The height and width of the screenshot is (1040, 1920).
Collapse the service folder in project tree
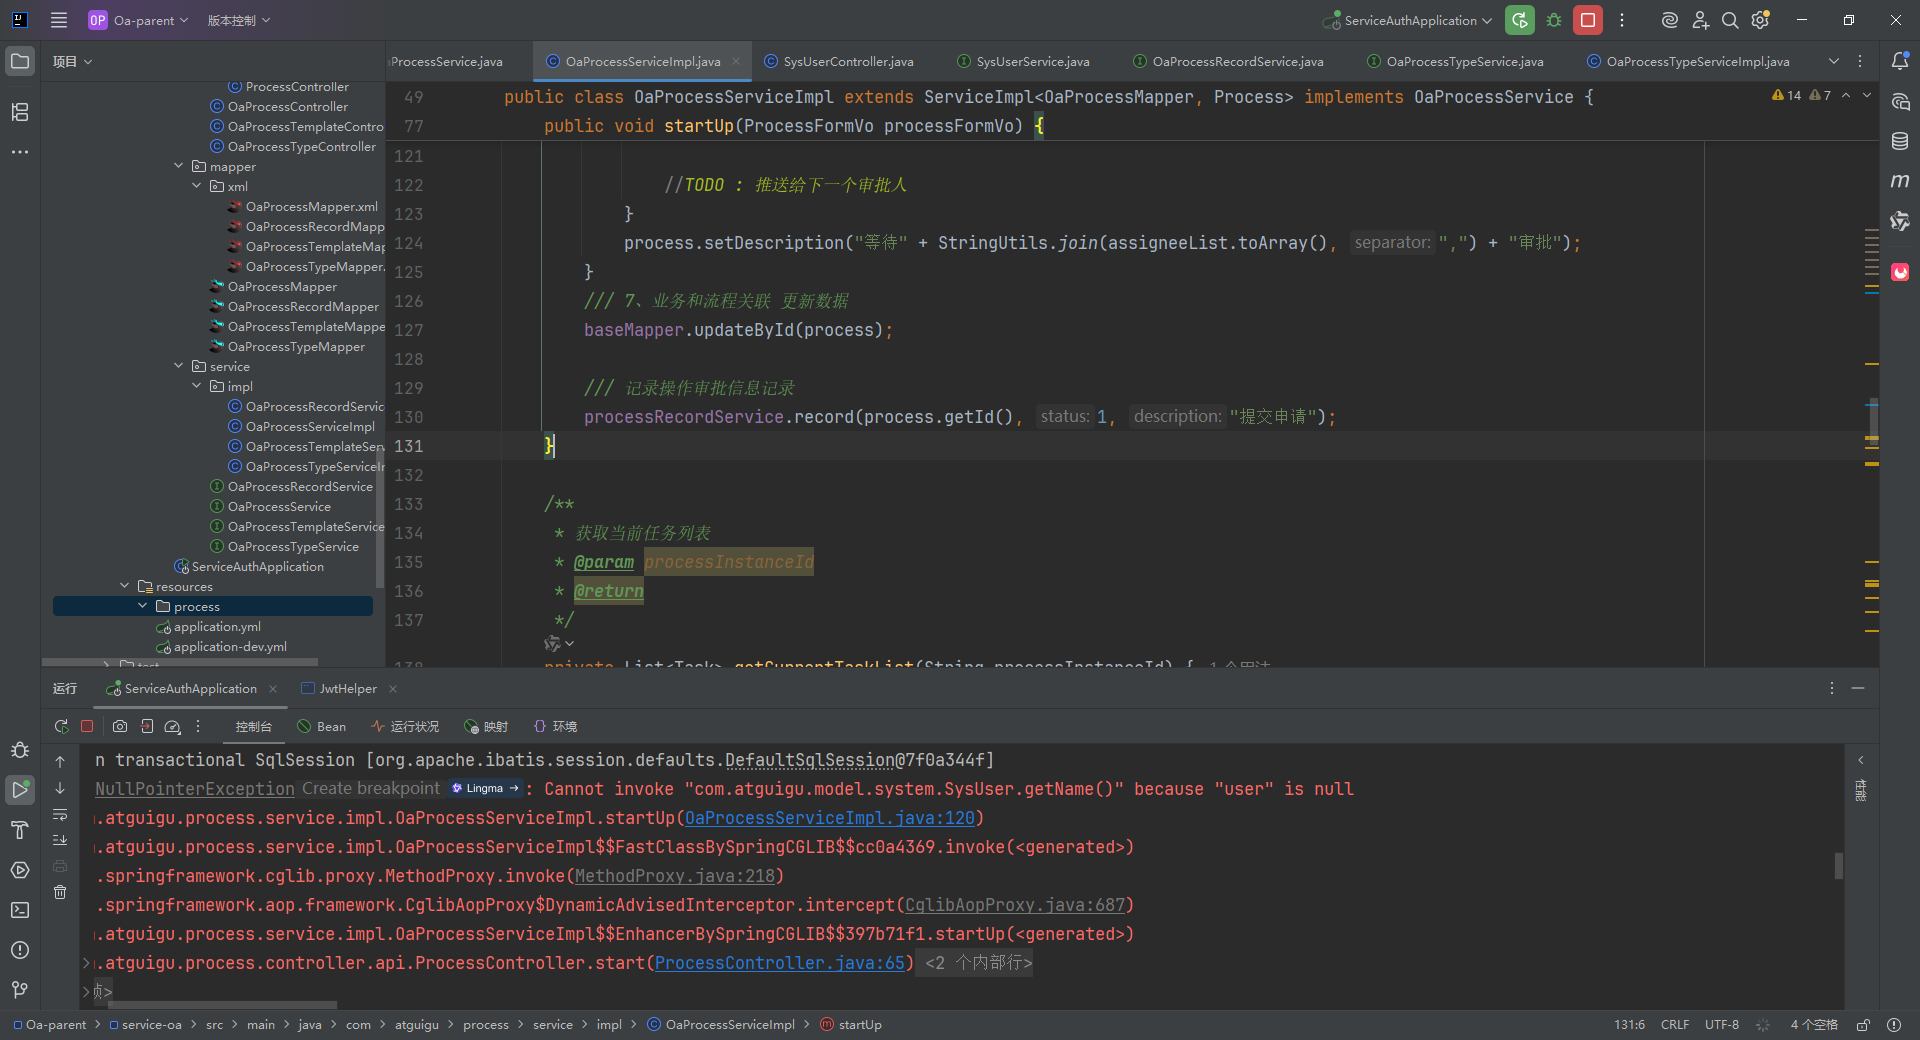(x=179, y=366)
